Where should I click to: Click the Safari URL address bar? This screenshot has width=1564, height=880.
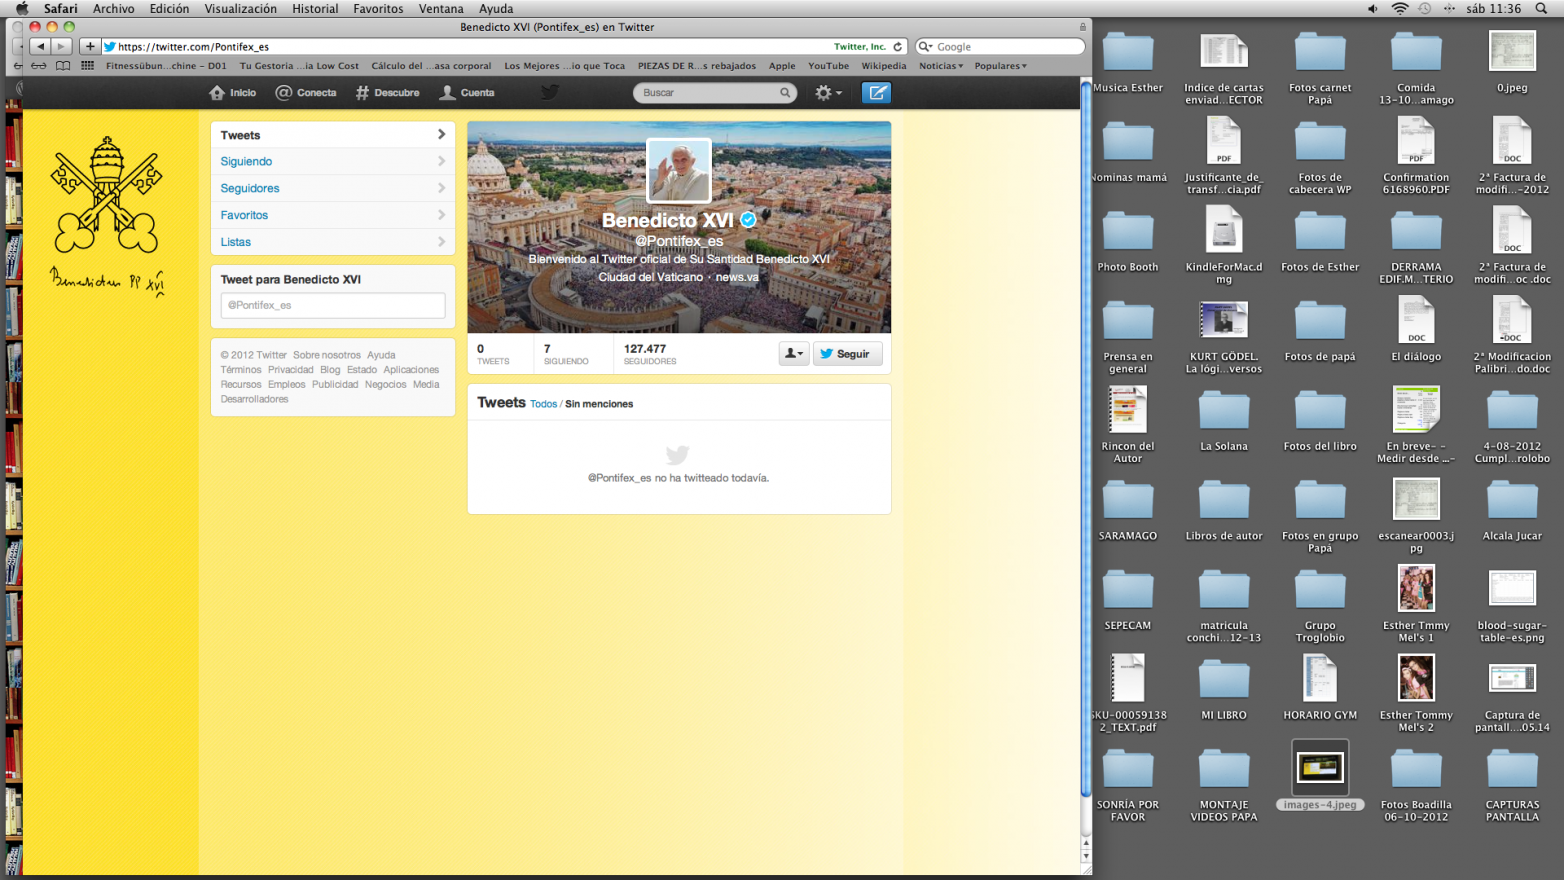tap(470, 46)
